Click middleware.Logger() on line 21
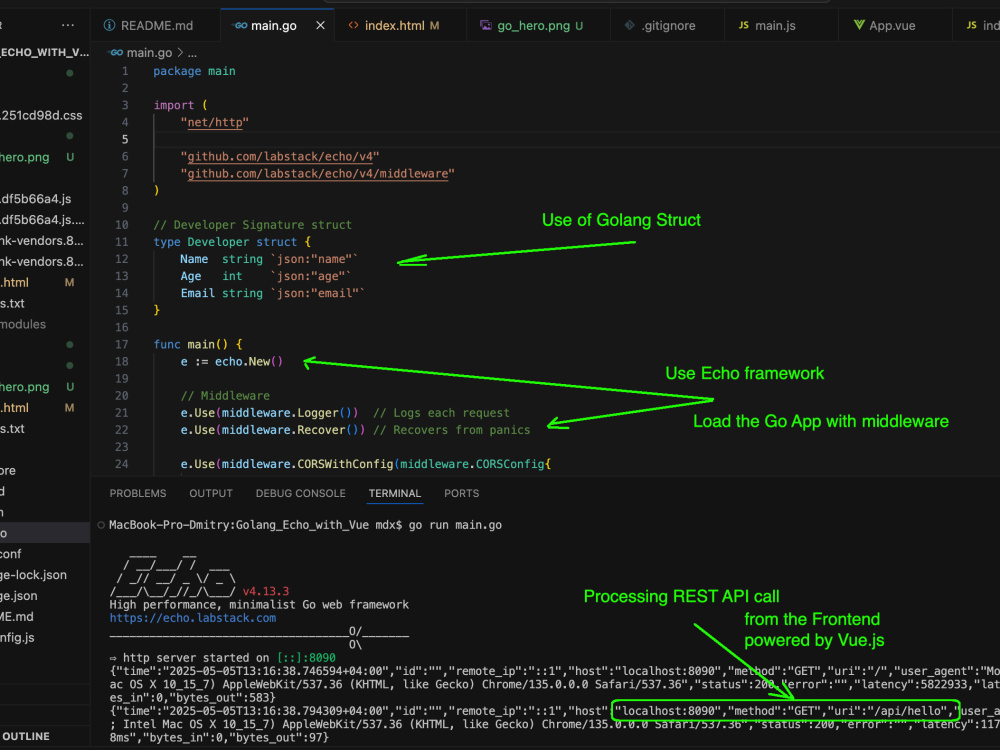The height and width of the screenshot is (750, 1000). point(290,413)
